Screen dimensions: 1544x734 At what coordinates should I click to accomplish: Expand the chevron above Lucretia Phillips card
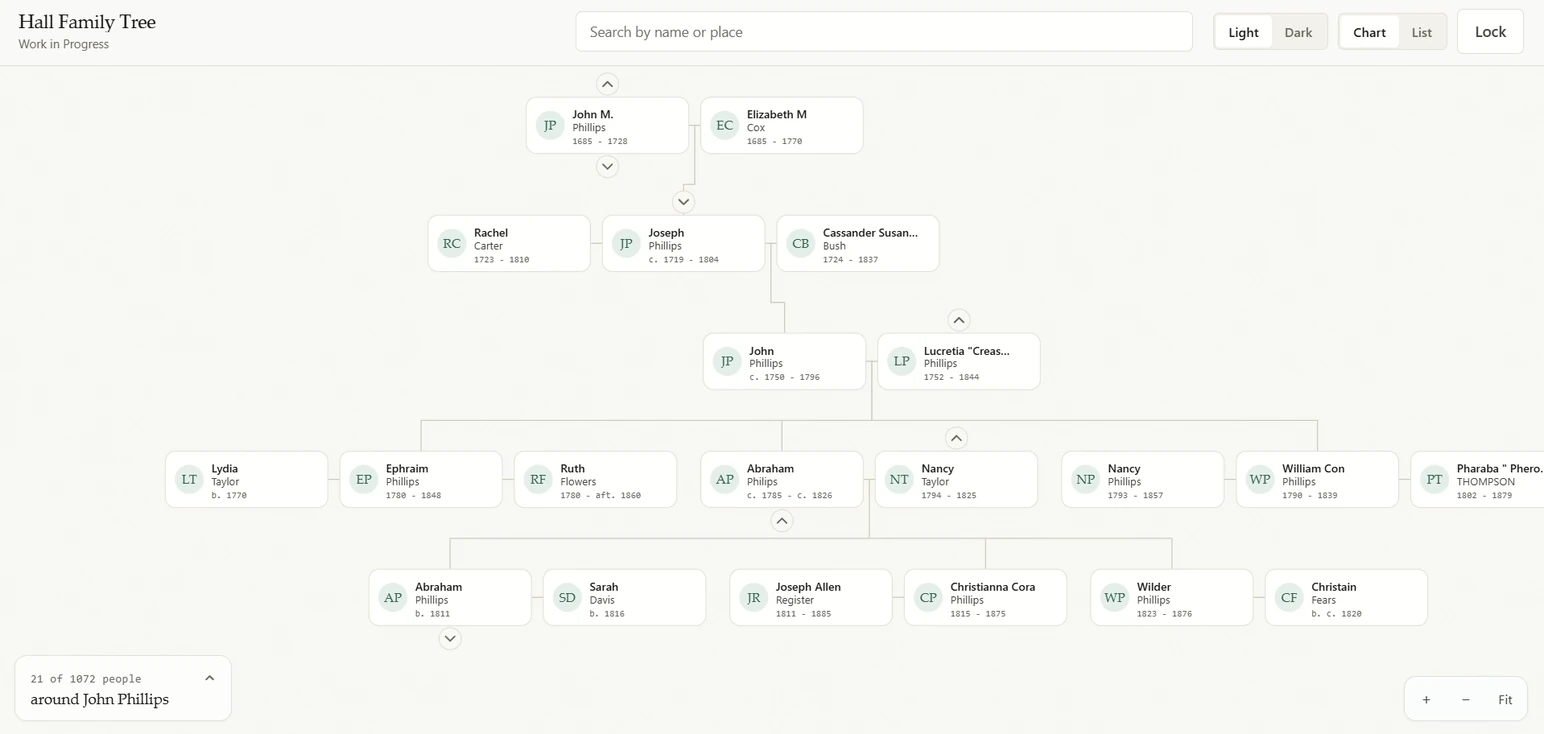[x=958, y=320]
